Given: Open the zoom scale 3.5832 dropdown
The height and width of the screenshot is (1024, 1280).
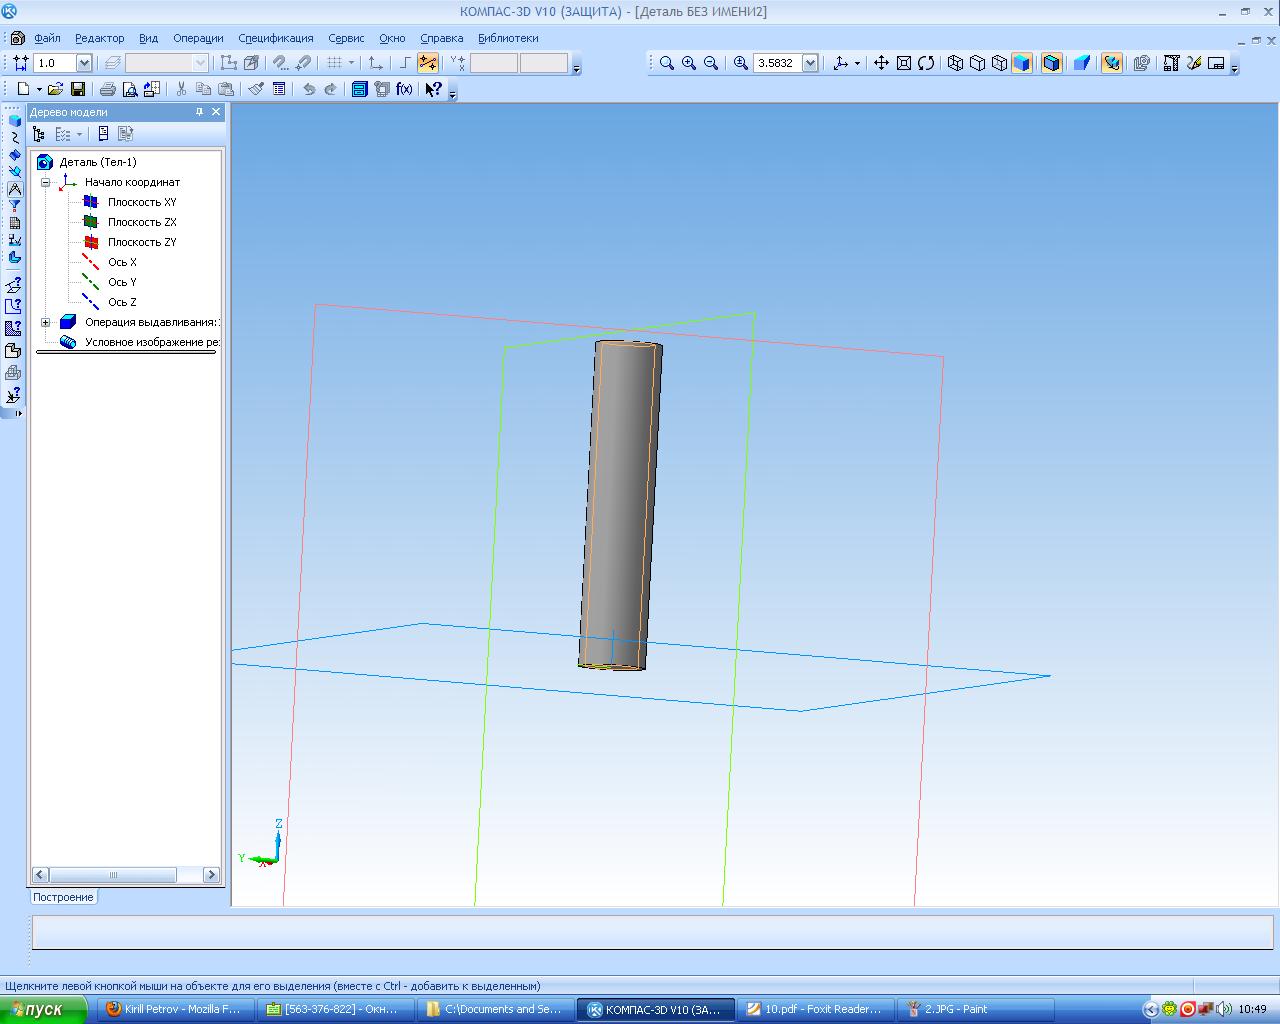Looking at the screenshot, I should point(810,63).
